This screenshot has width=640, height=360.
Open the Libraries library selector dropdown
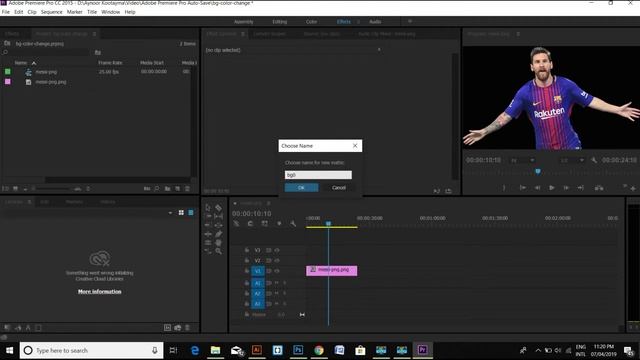point(170,213)
